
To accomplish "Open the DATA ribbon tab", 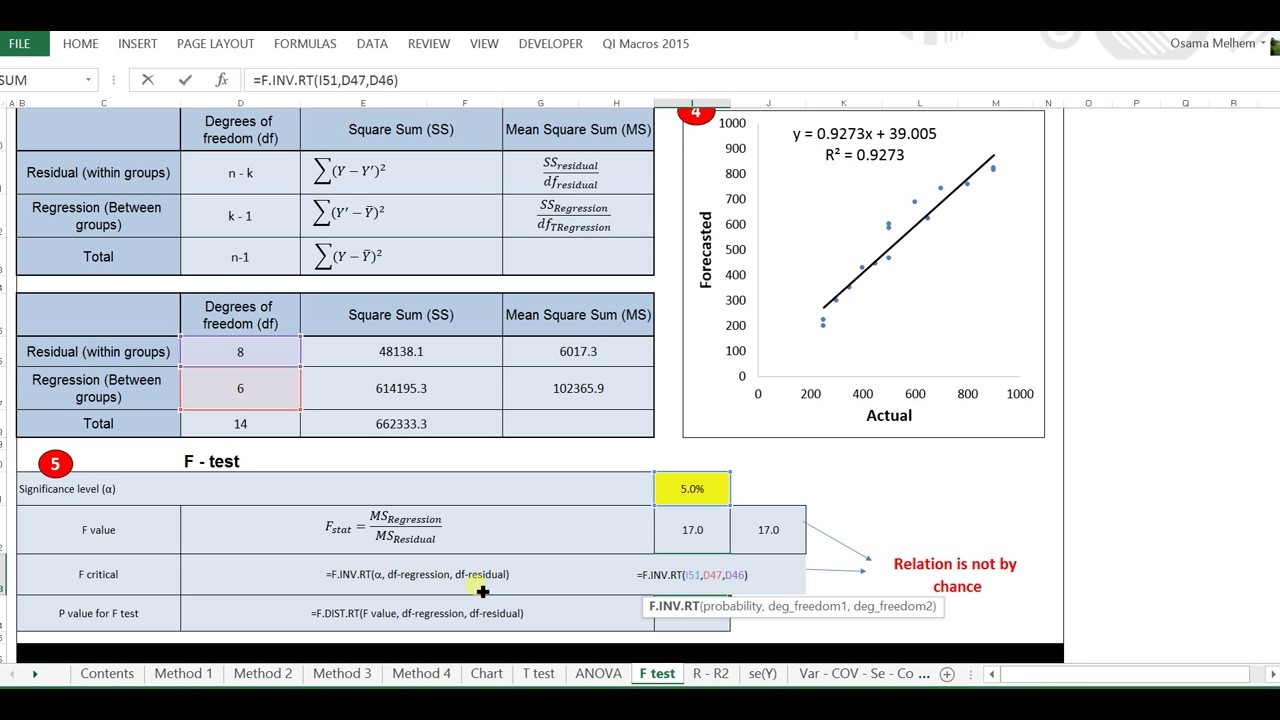I will click(x=372, y=44).
